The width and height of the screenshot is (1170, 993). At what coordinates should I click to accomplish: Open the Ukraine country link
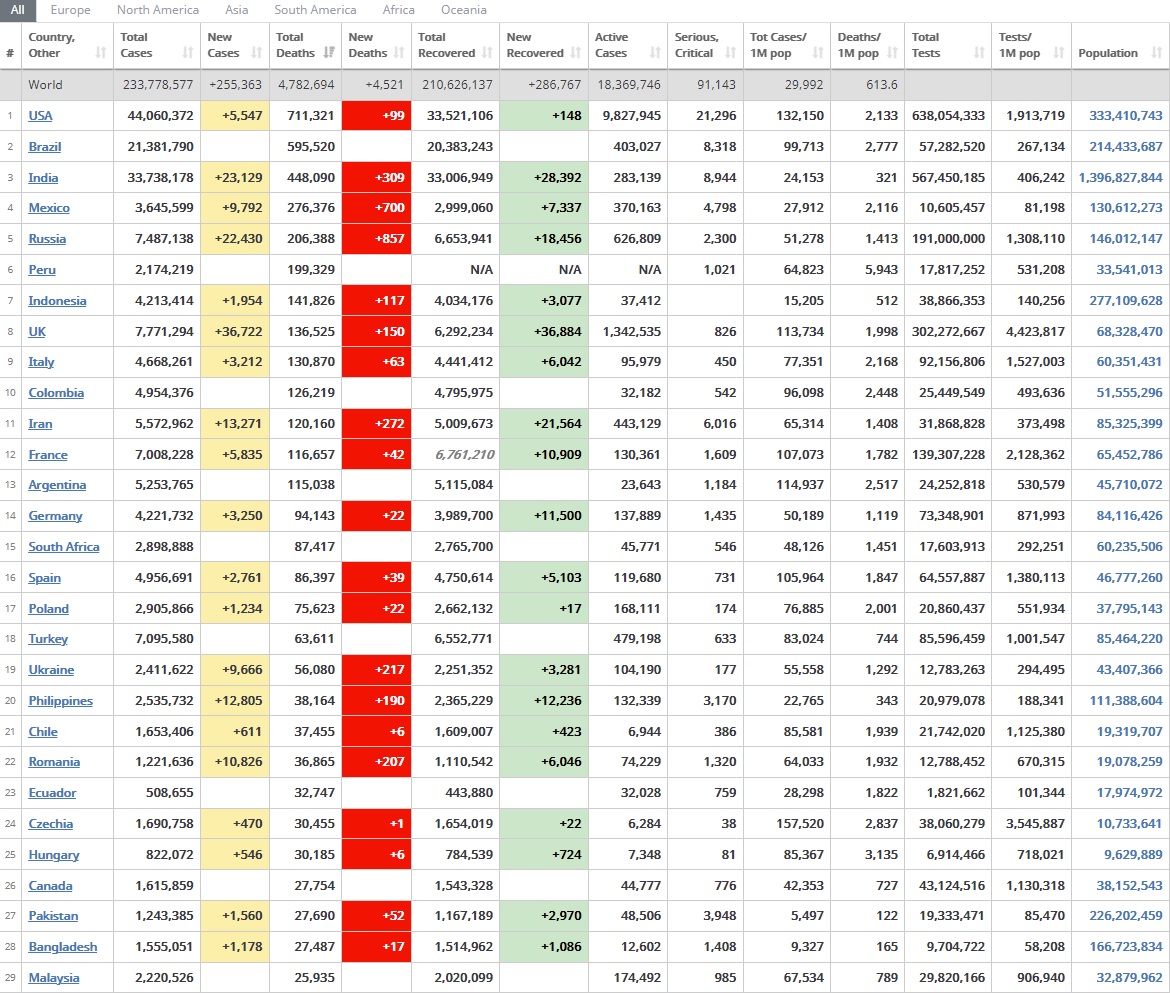pyautogui.click(x=51, y=670)
